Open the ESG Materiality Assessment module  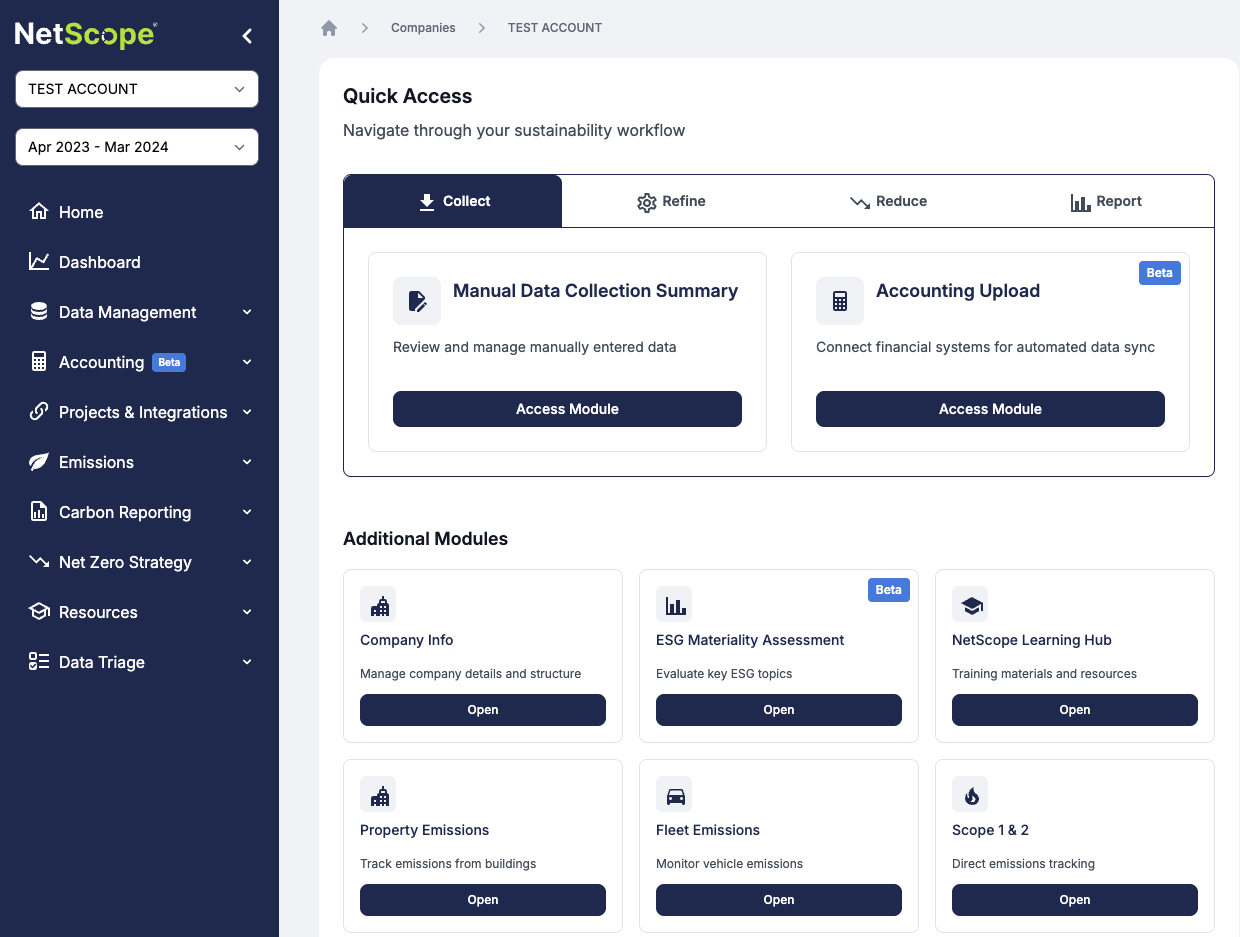click(778, 709)
